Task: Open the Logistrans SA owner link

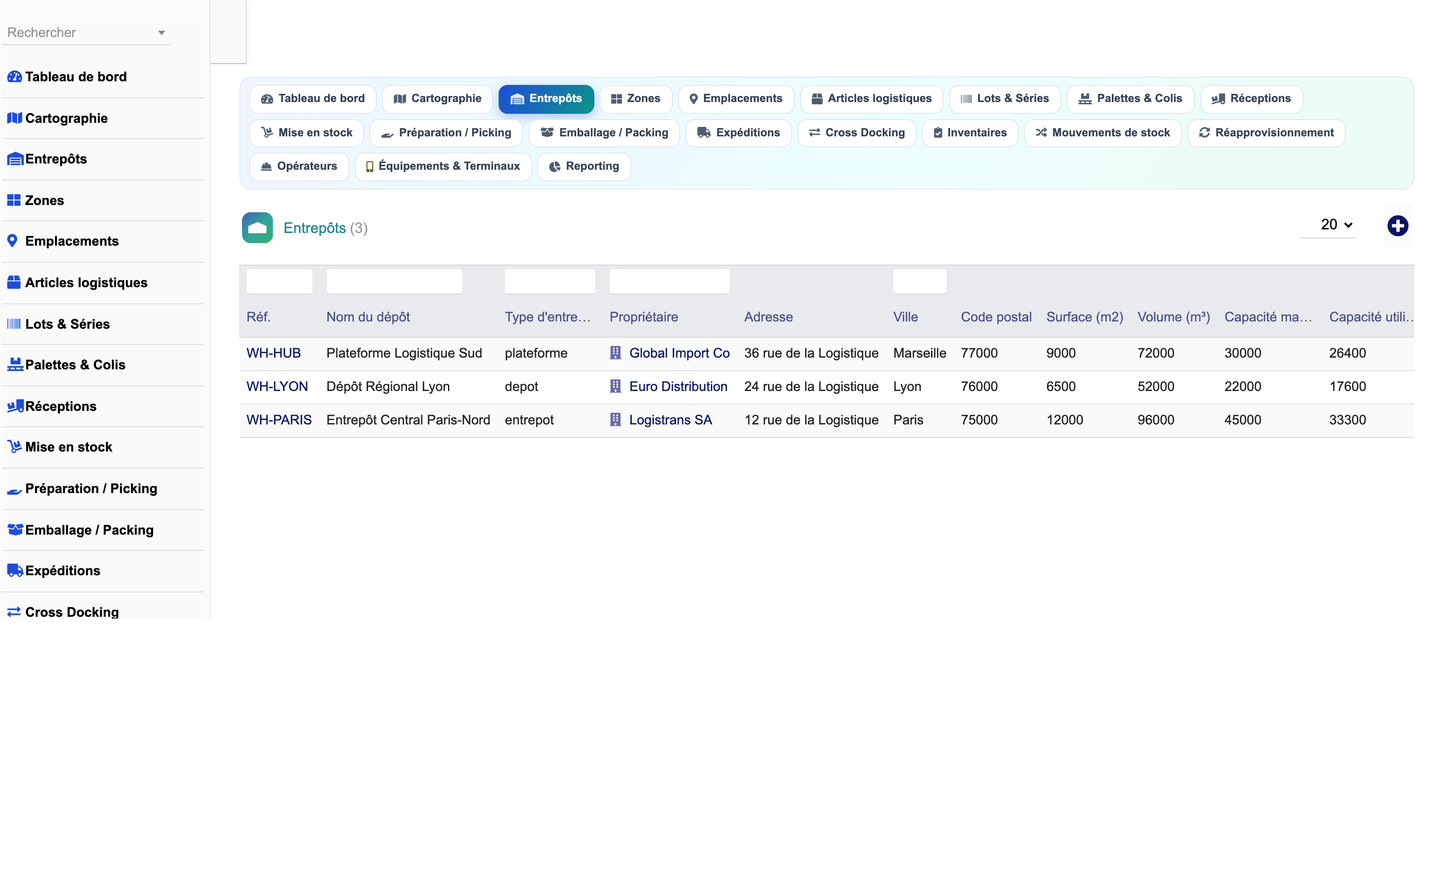Action: pyautogui.click(x=671, y=420)
